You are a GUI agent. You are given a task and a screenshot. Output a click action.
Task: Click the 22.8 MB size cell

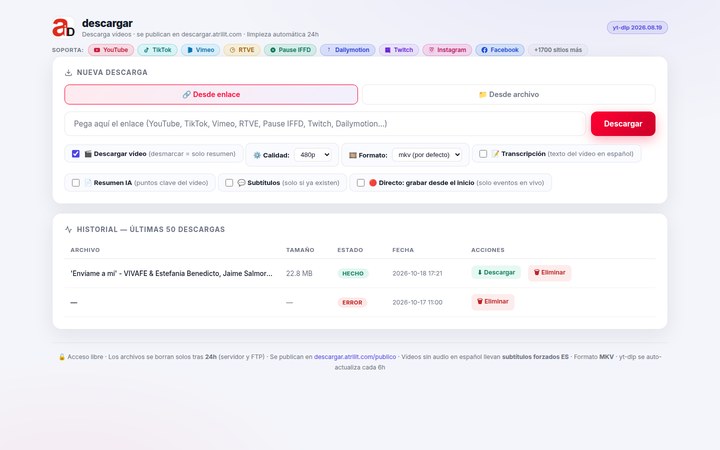pyautogui.click(x=299, y=273)
